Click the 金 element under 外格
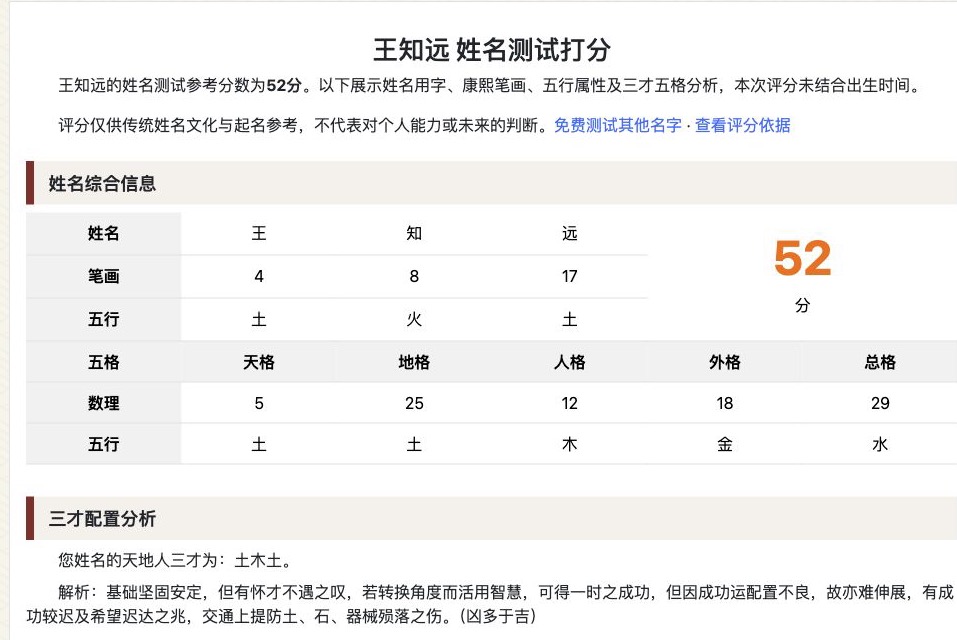This screenshot has width=957, height=640. (724, 444)
